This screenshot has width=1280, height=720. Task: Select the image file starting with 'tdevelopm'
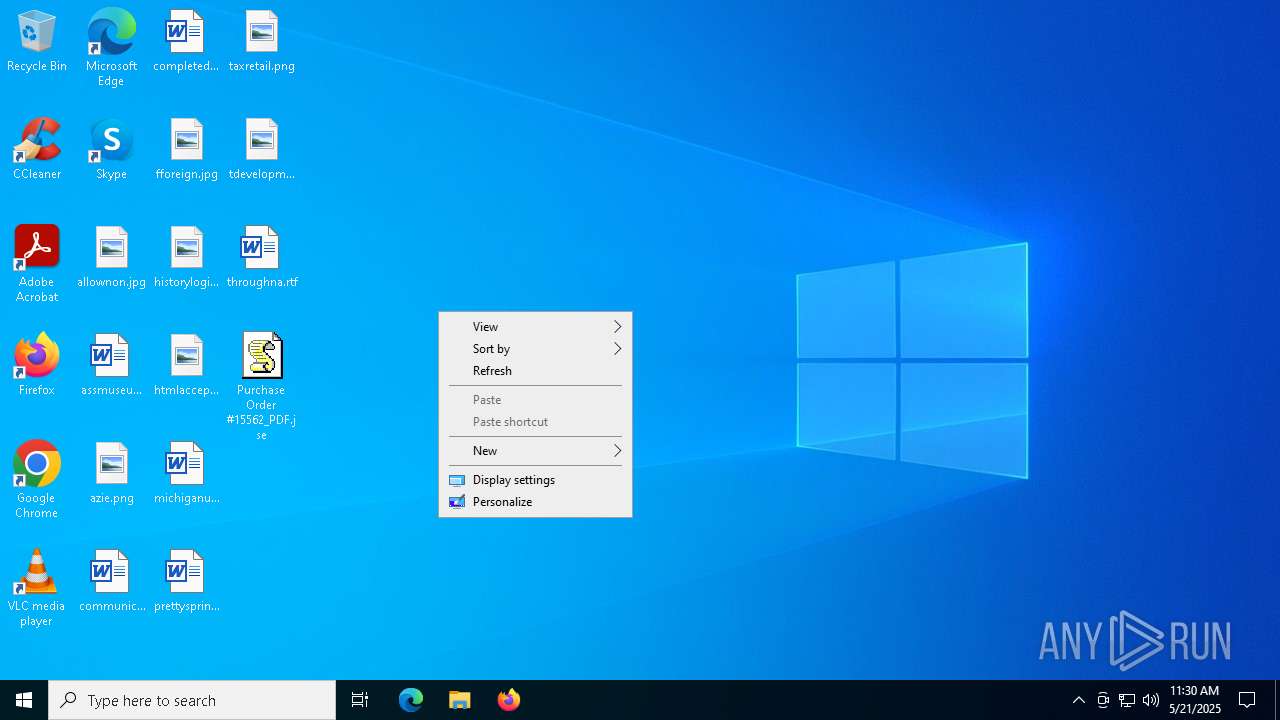(x=261, y=150)
